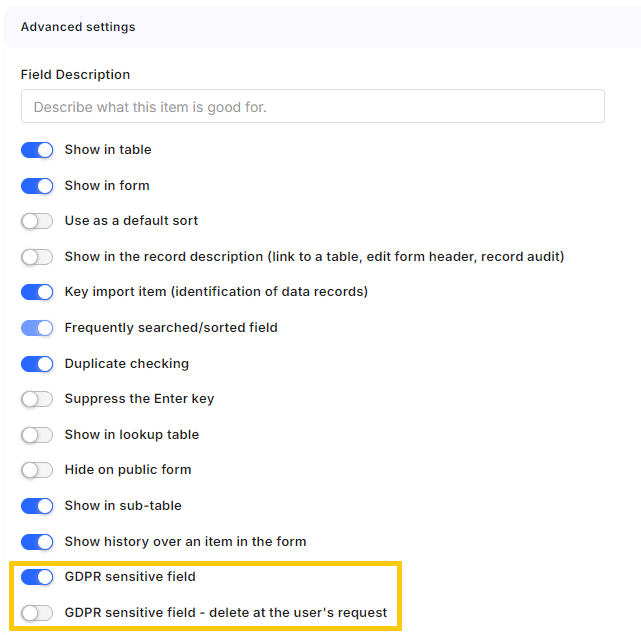Disable the Show in table toggle
The width and height of the screenshot is (641, 635).
click(x=37, y=150)
